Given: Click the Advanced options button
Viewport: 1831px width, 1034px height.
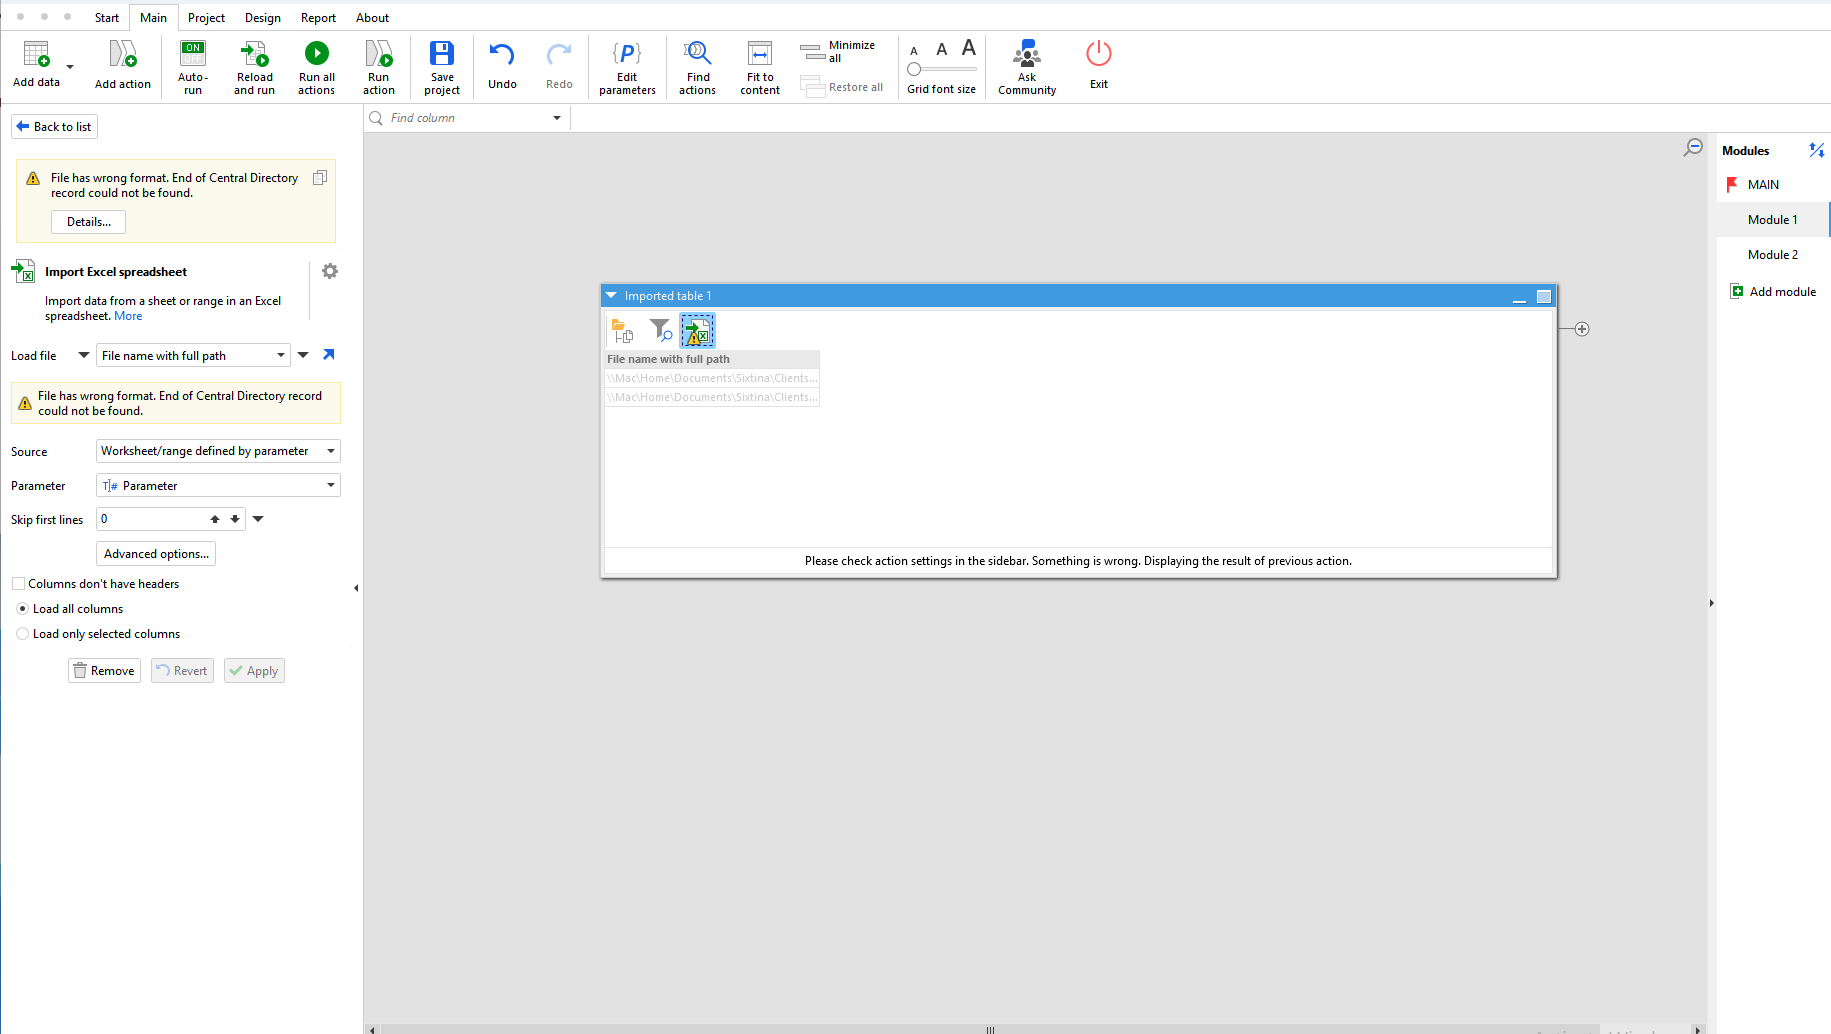Looking at the screenshot, I should 156,554.
